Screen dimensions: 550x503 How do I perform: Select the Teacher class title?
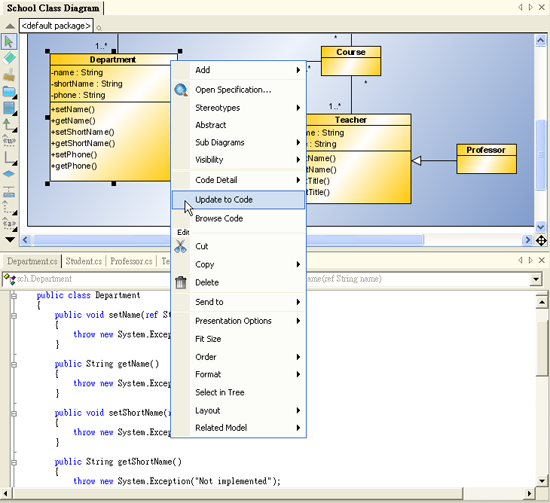coord(351,120)
